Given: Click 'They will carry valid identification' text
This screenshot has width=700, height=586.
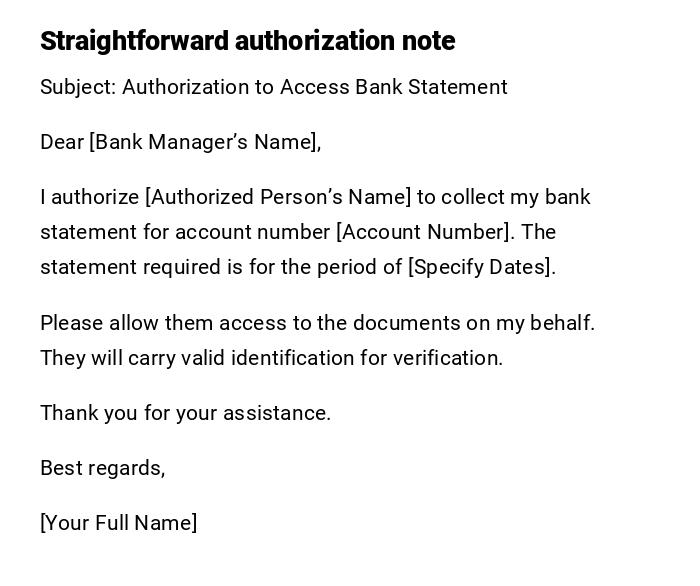Looking at the screenshot, I should point(196,358).
